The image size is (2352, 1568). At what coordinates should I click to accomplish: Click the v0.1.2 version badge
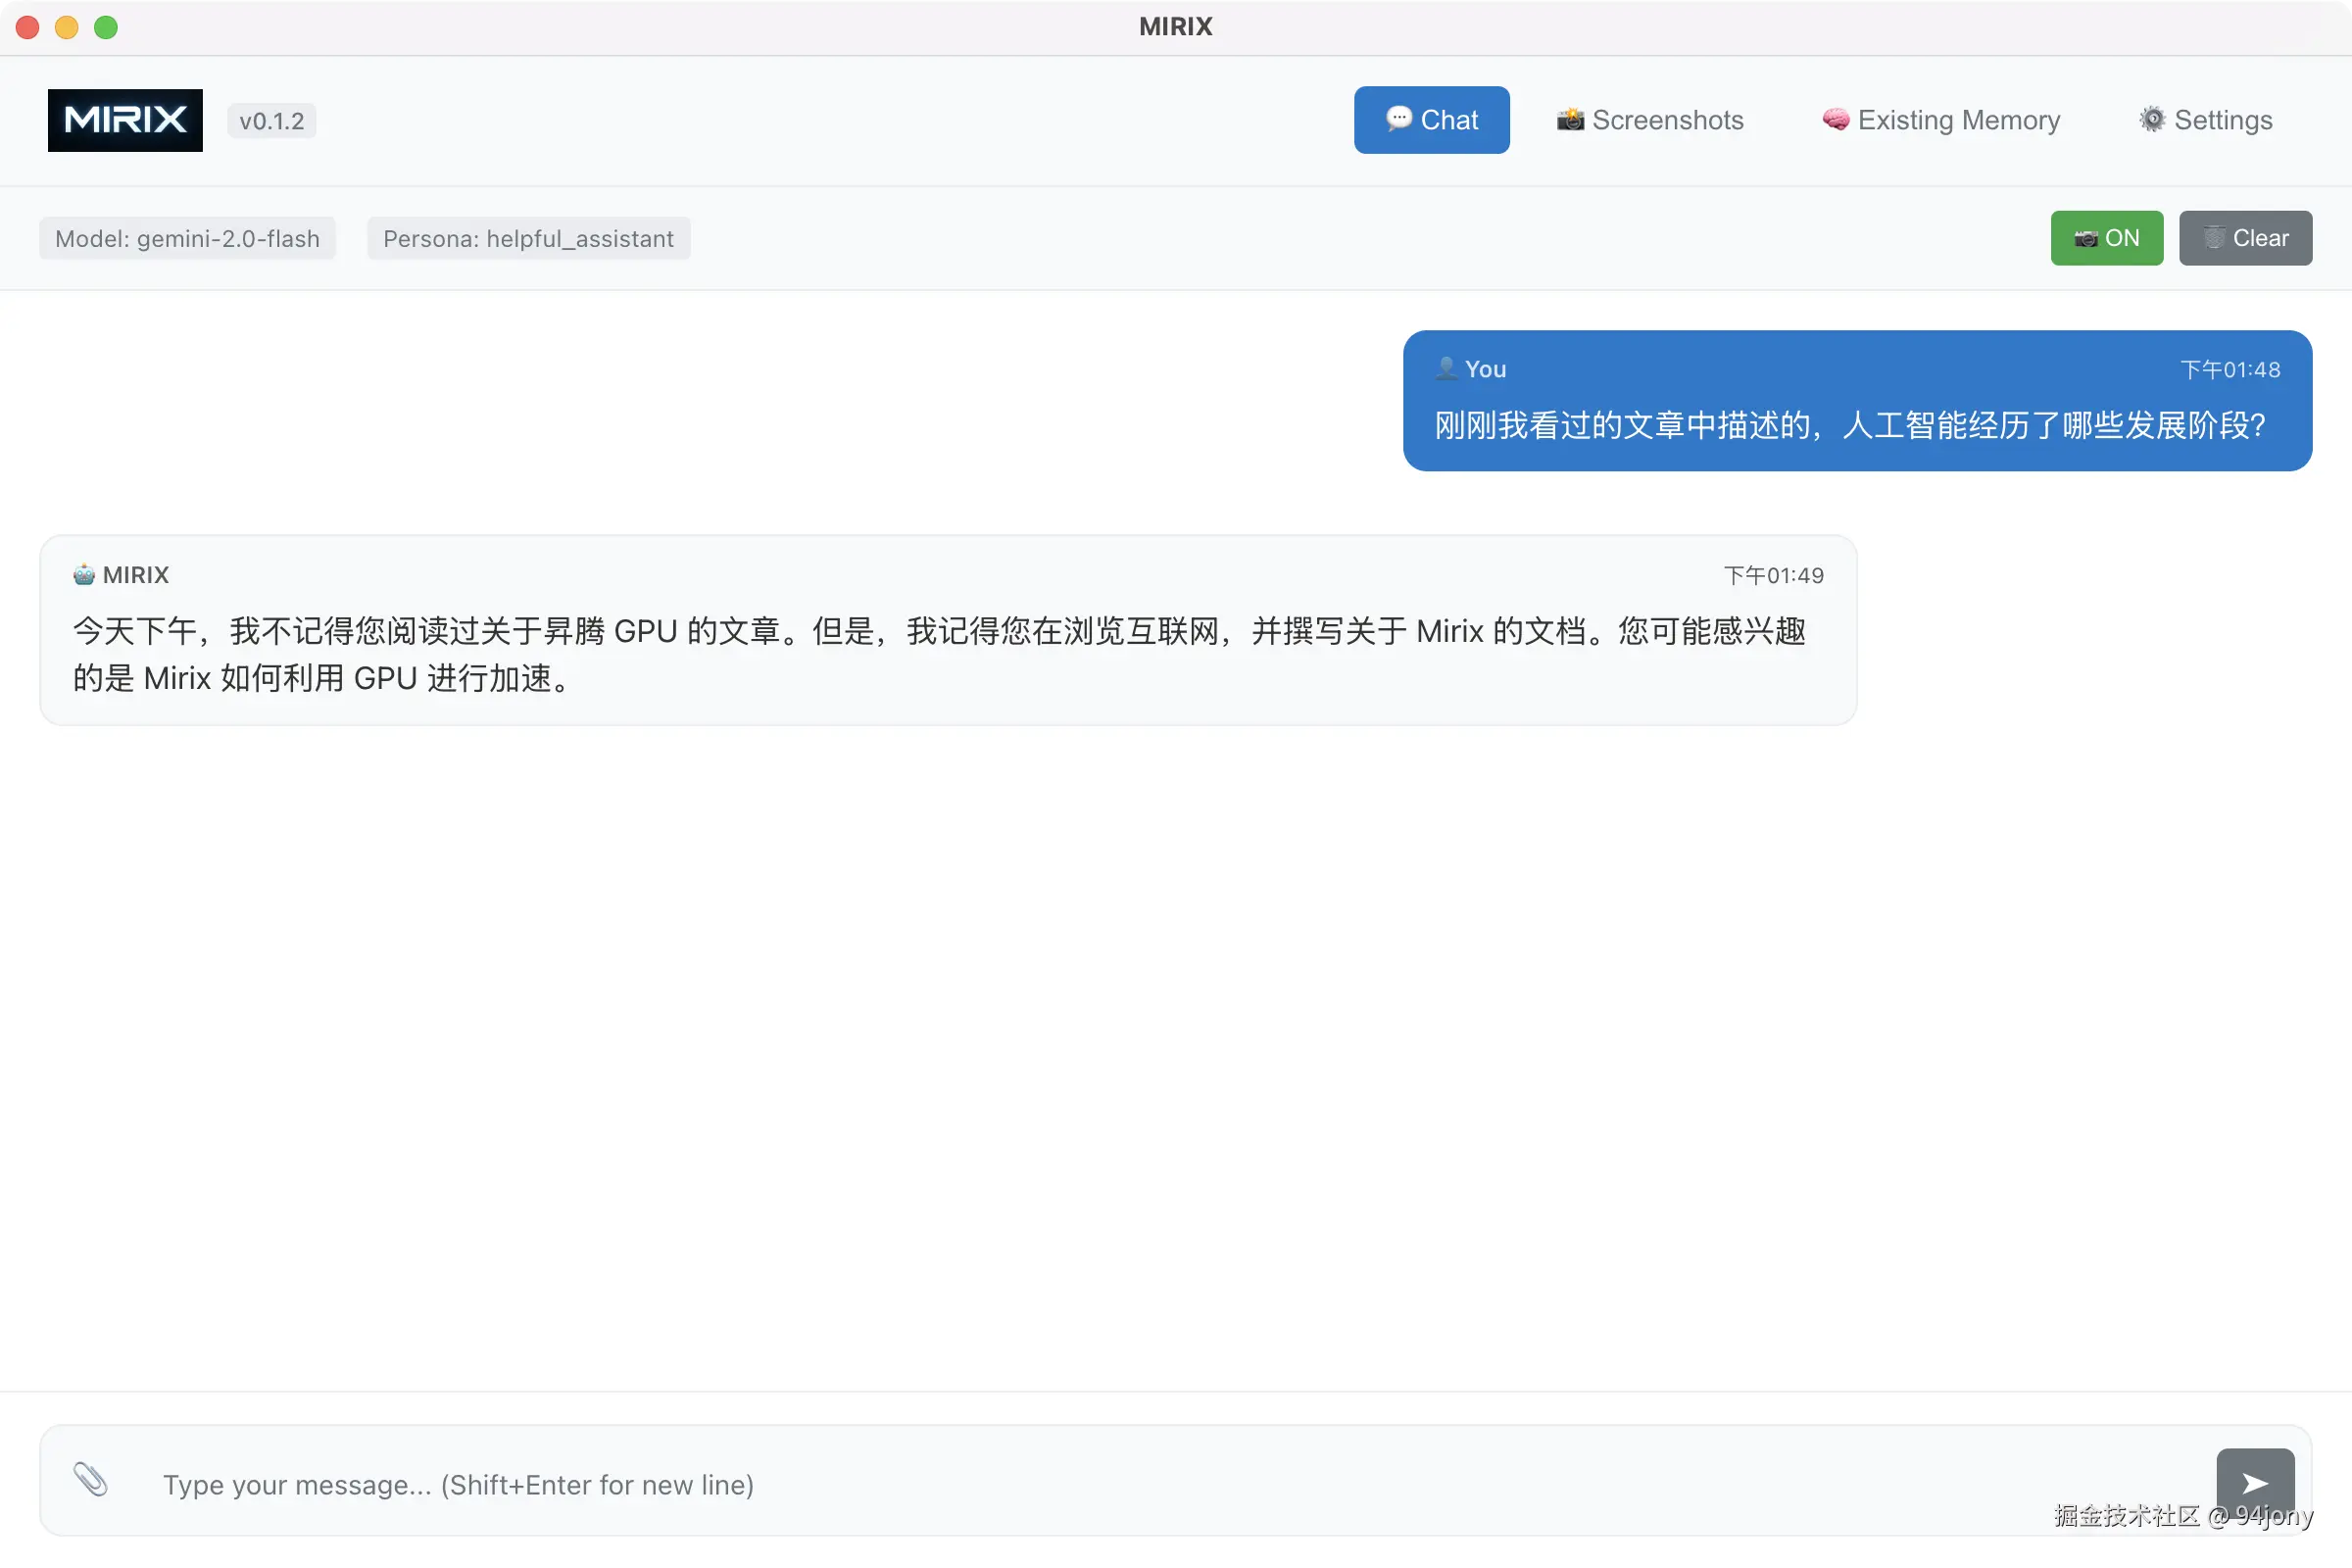271,121
